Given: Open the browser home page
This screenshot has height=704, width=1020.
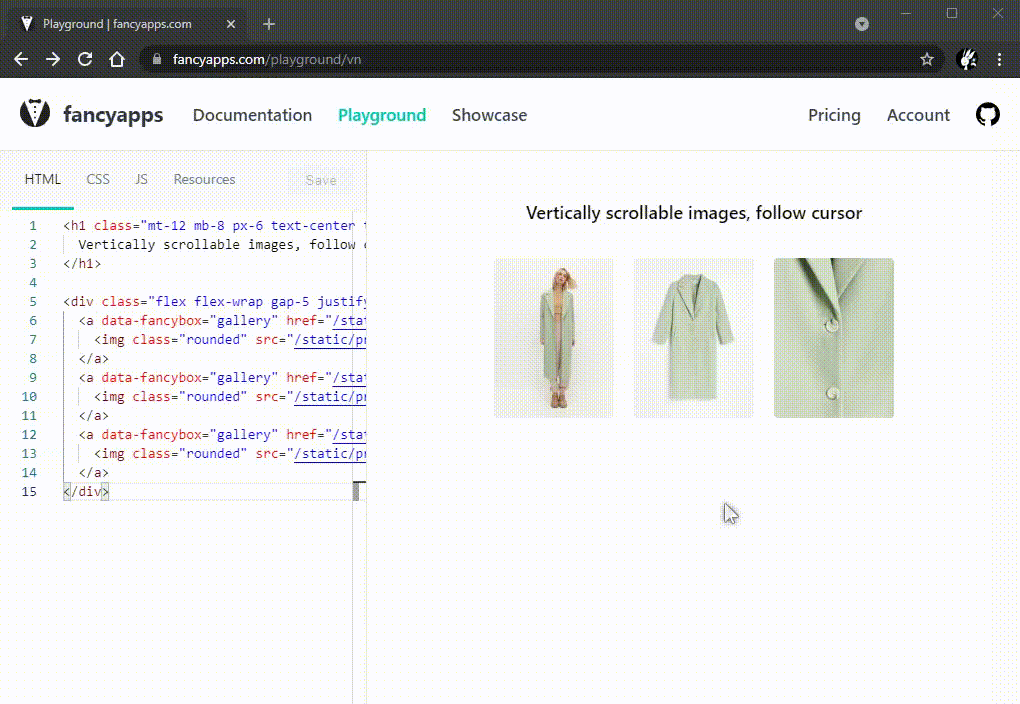Looking at the screenshot, I should click(117, 60).
